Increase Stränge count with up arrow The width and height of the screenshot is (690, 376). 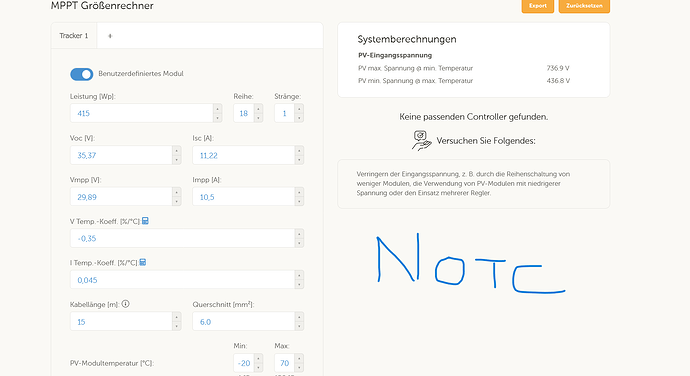(x=299, y=109)
